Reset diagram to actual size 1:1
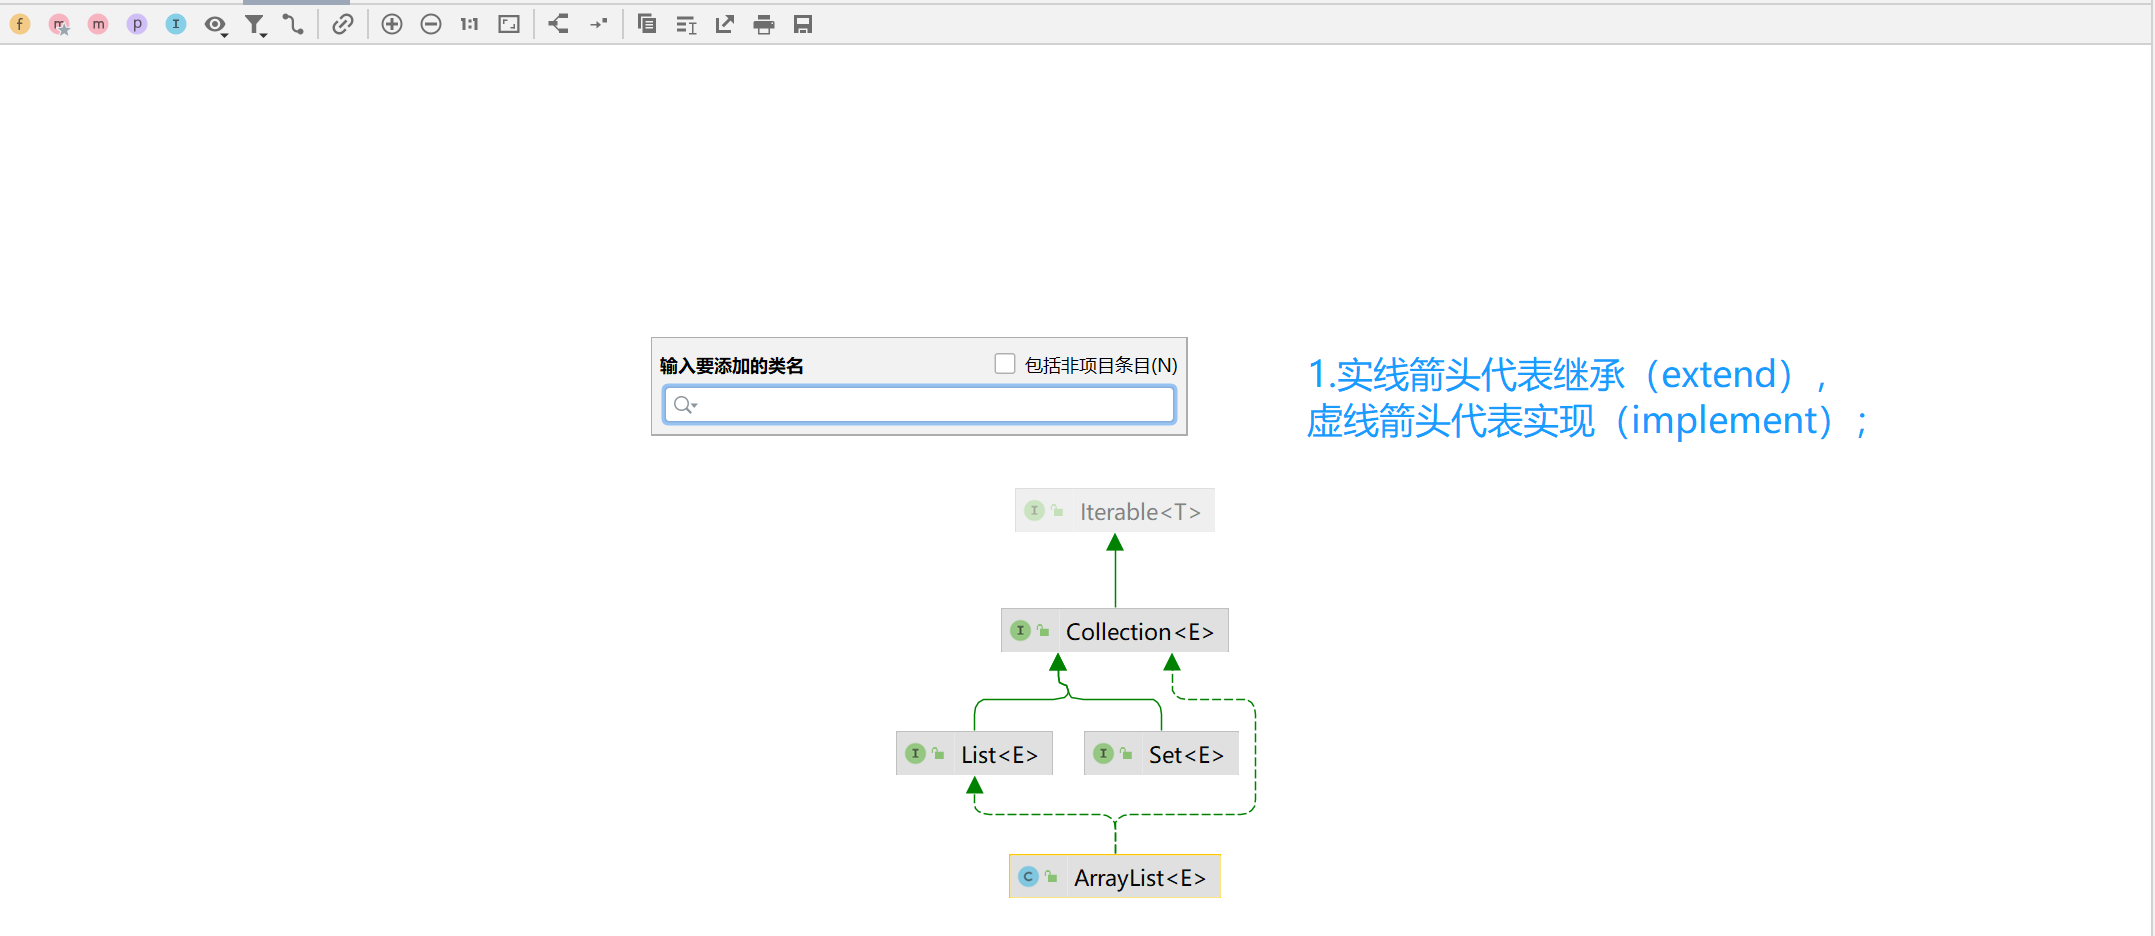 tap(470, 24)
